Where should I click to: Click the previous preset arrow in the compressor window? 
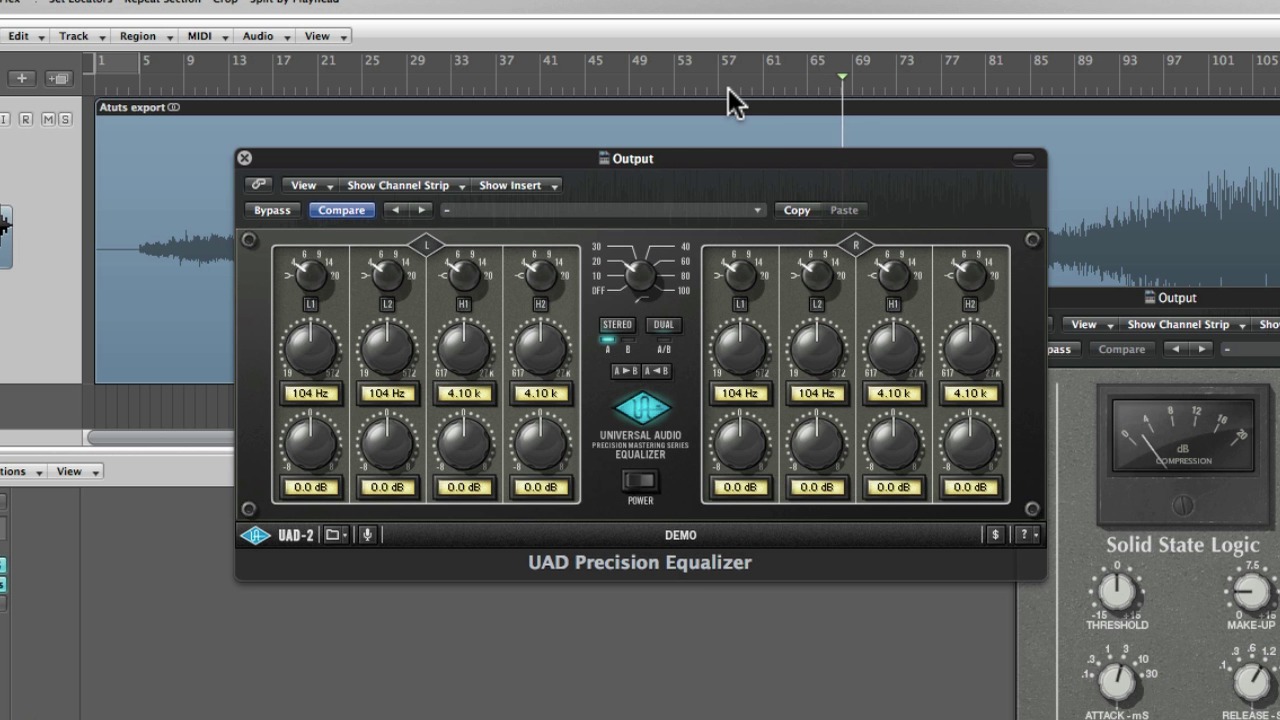point(1176,349)
